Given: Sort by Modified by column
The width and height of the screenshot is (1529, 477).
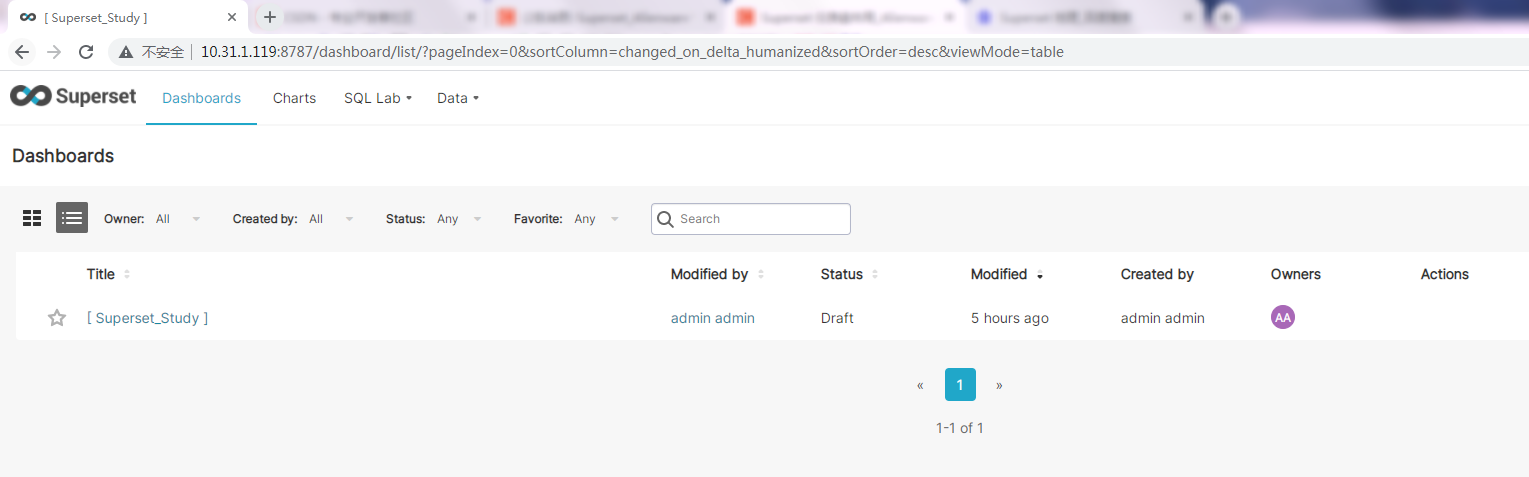Looking at the screenshot, I should pyautogui.click(x=761, y=274).
